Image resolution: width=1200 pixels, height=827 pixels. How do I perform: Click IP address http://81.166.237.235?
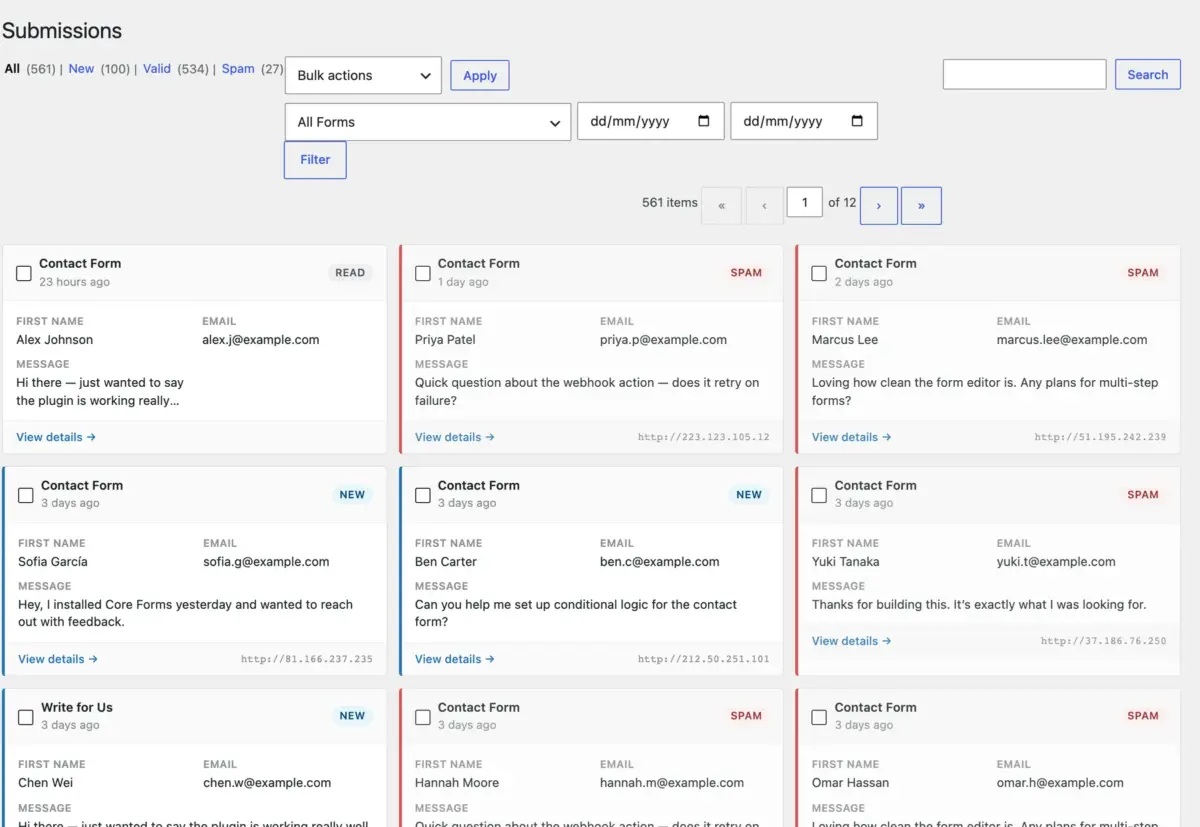coord(307,659)
